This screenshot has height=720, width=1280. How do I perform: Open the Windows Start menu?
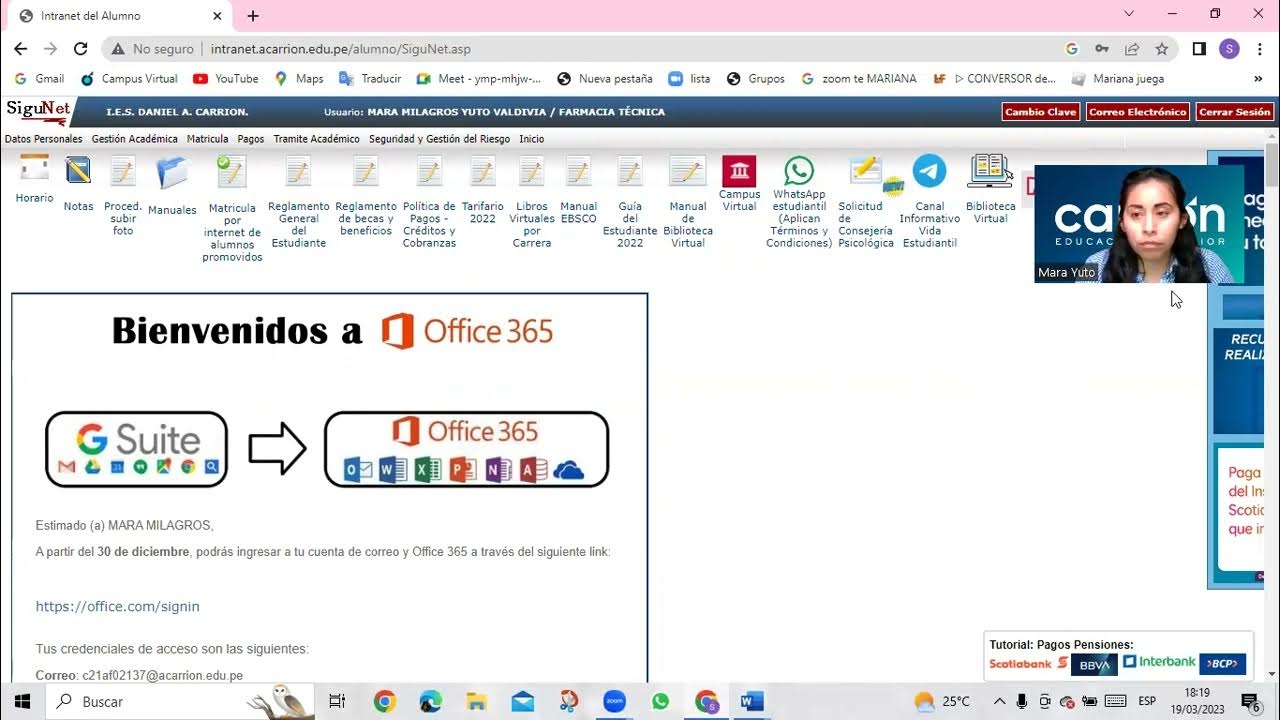click(x=22, y=702)
